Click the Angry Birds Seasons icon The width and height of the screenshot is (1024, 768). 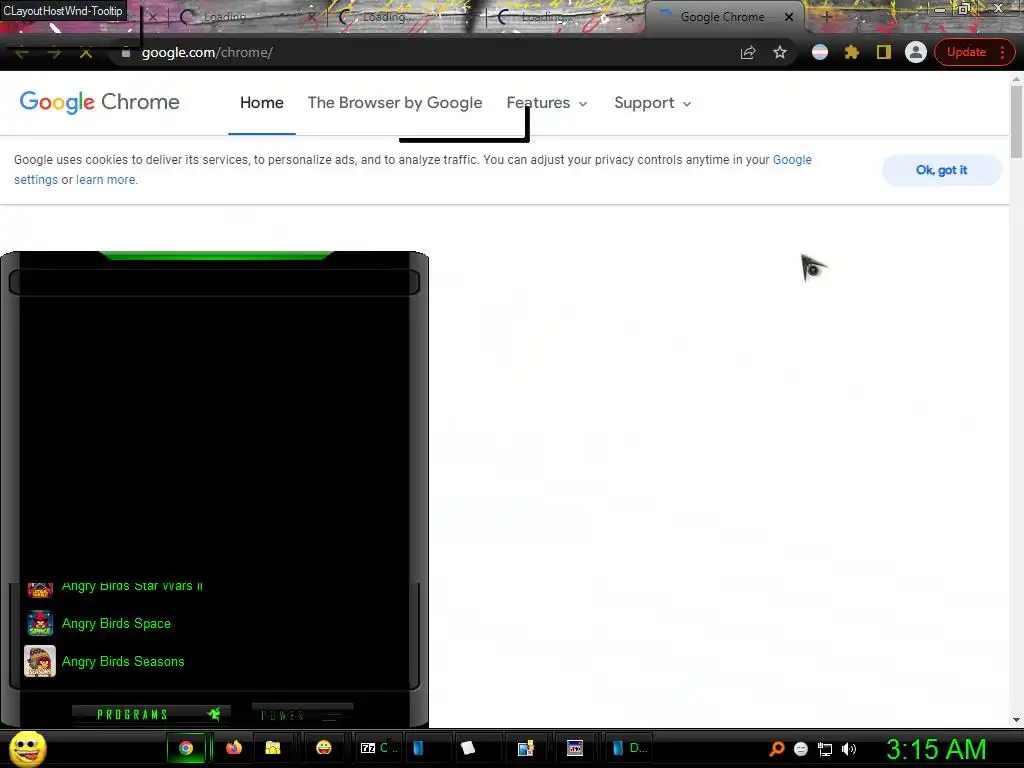click(x=40, y=661)
